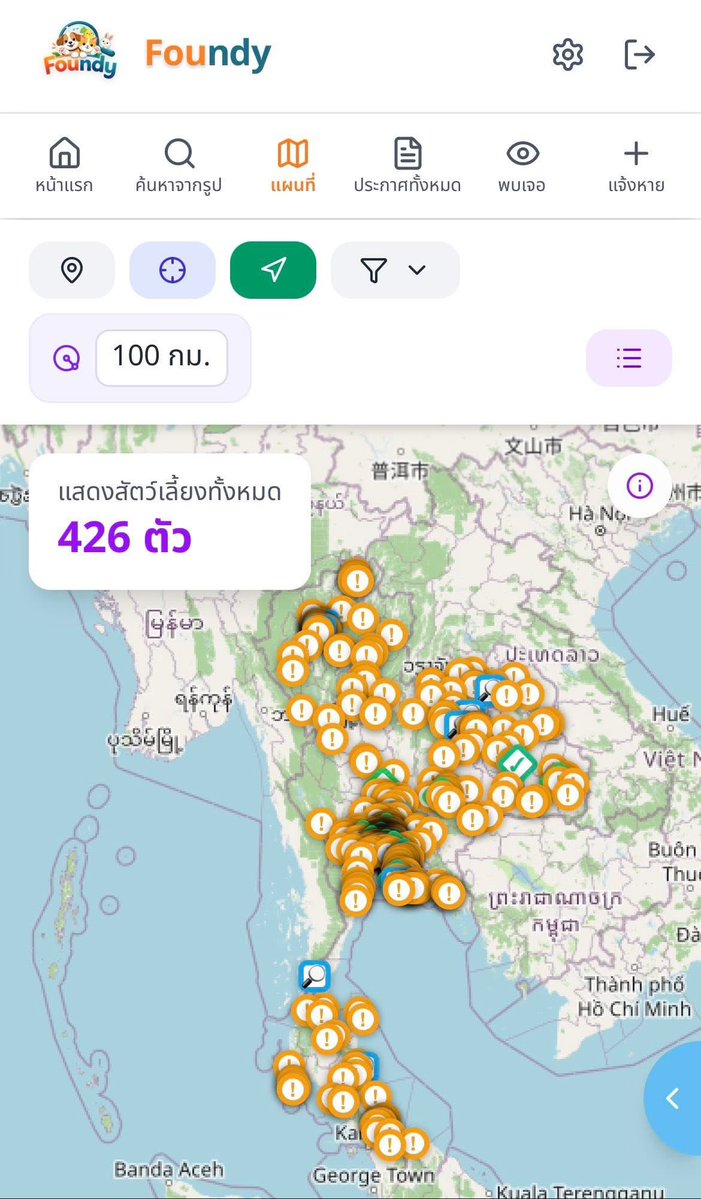Viewport: 701px width, 1199px height.
Task: Click the map info circle icon
Action: point(639,486)
